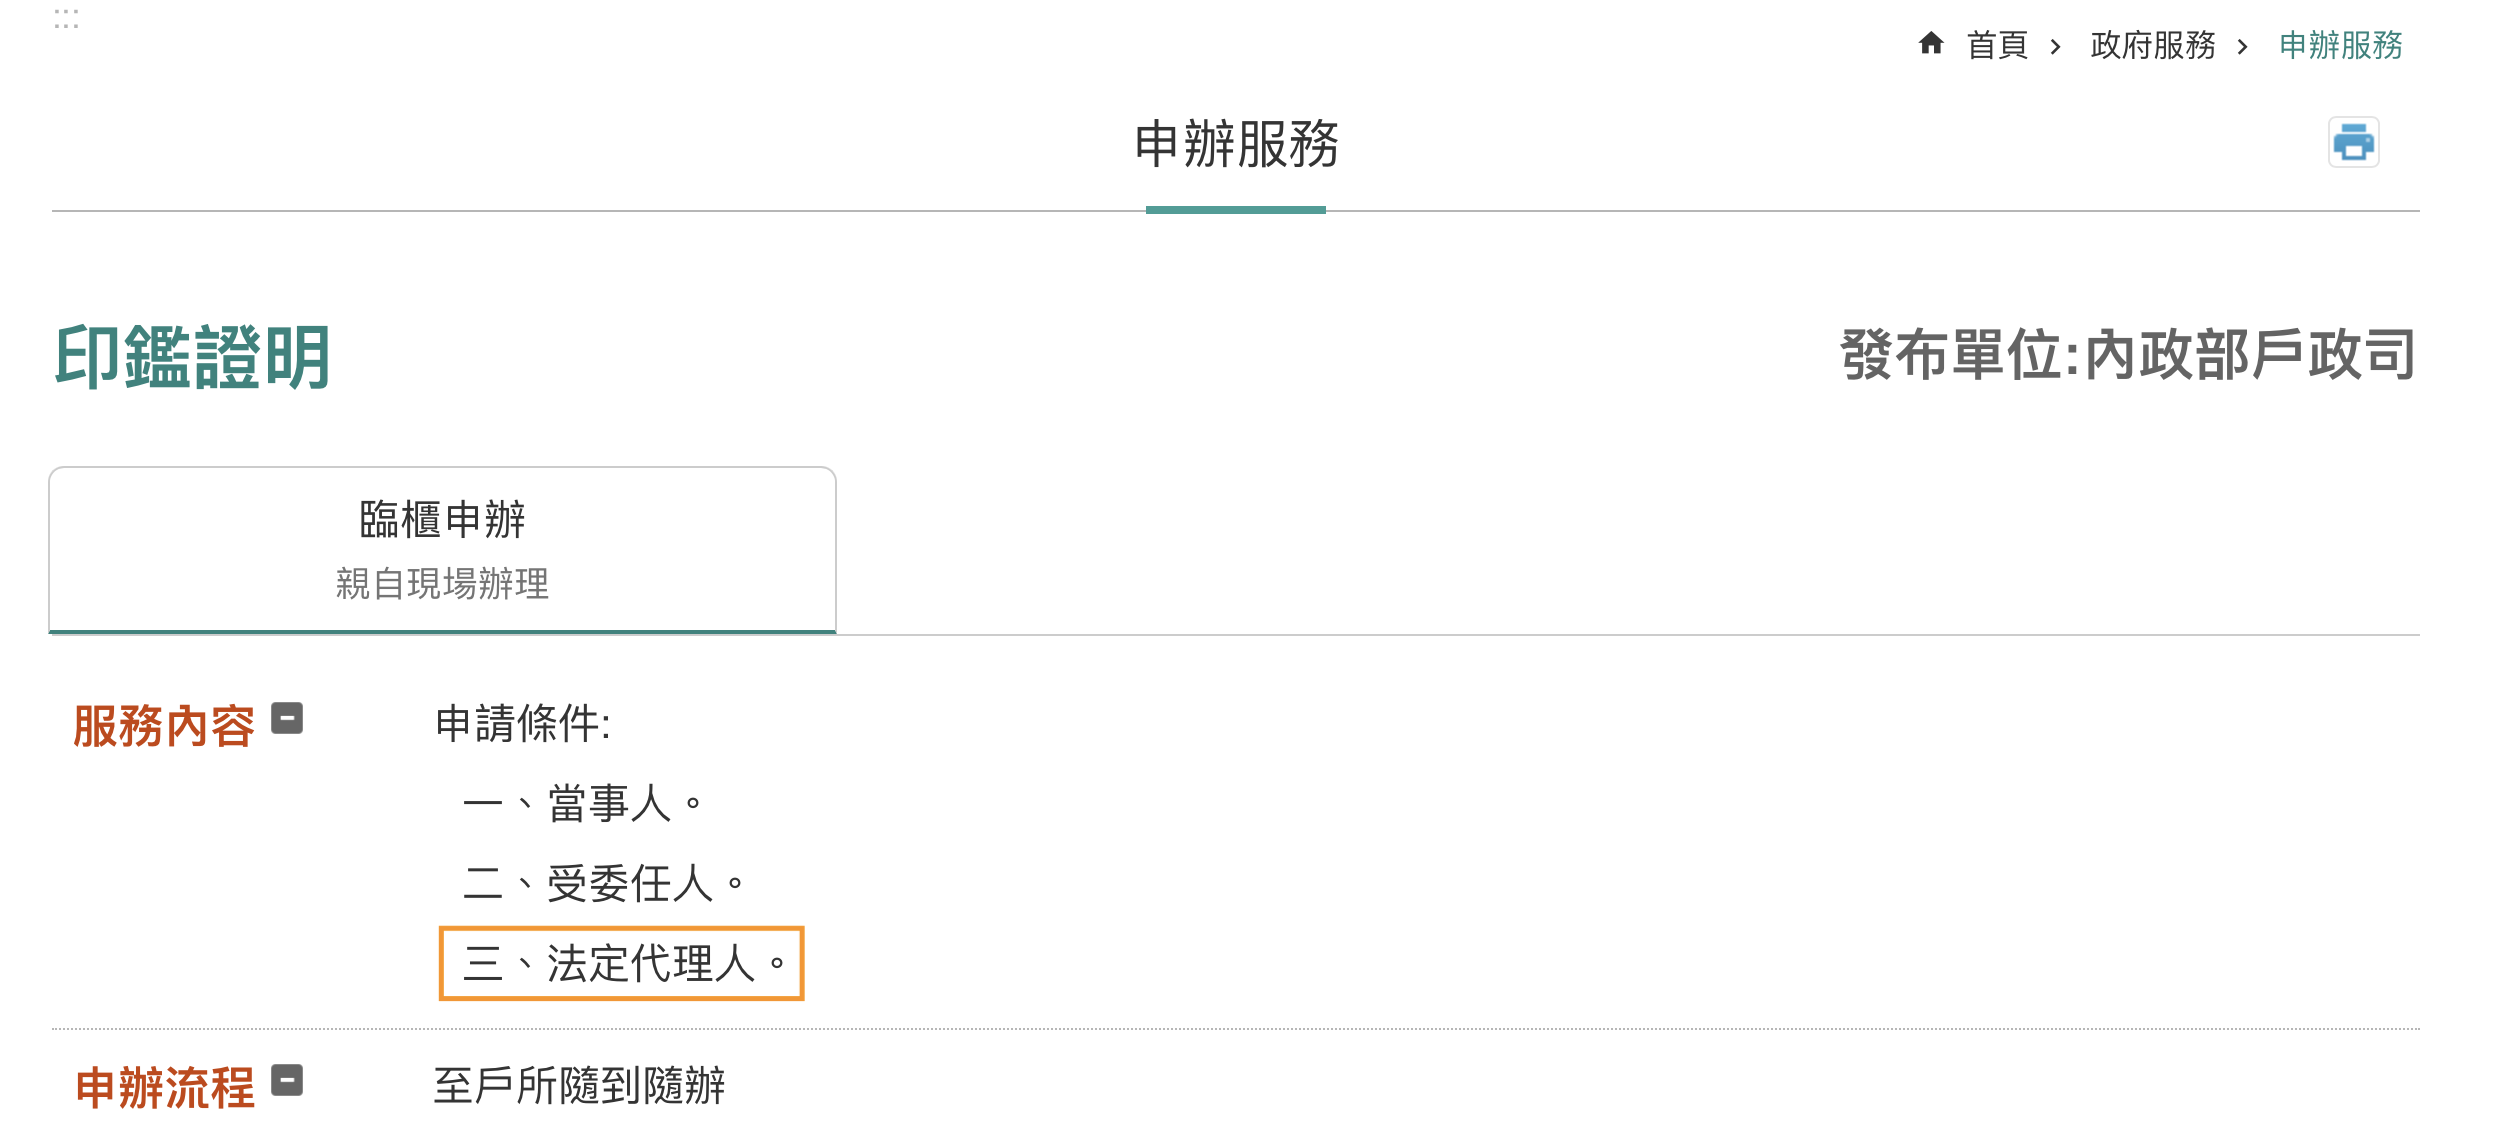
Task: Open the 政府服務 breadcrumb link
Action: pos(2152,45)
